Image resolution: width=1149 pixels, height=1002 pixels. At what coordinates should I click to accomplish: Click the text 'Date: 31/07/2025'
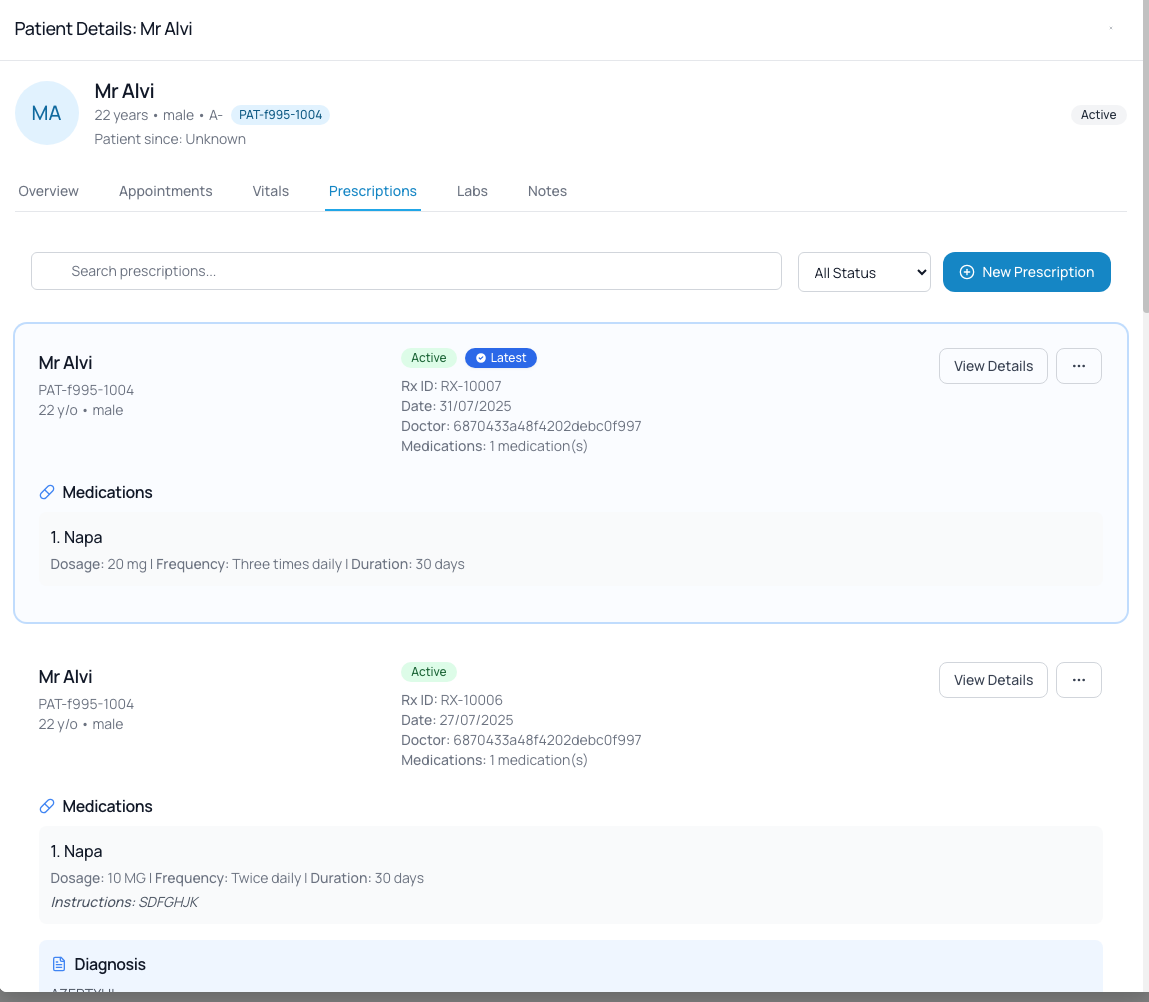(x=456, y=406)
